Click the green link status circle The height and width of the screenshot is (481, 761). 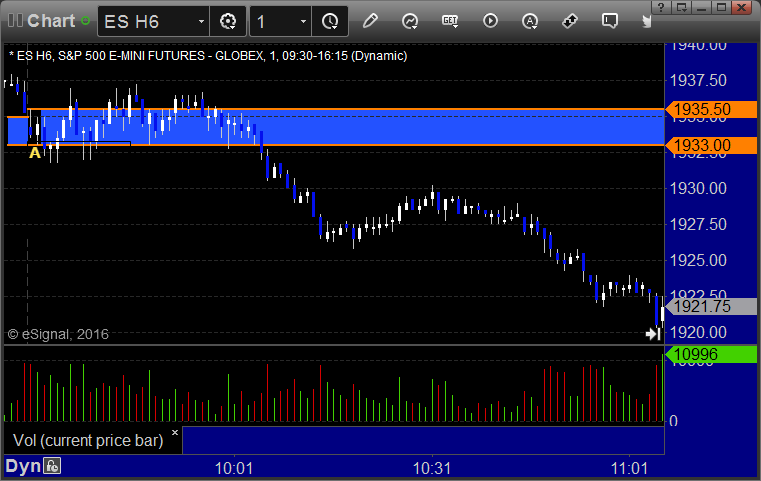click(x=85, y=21)
